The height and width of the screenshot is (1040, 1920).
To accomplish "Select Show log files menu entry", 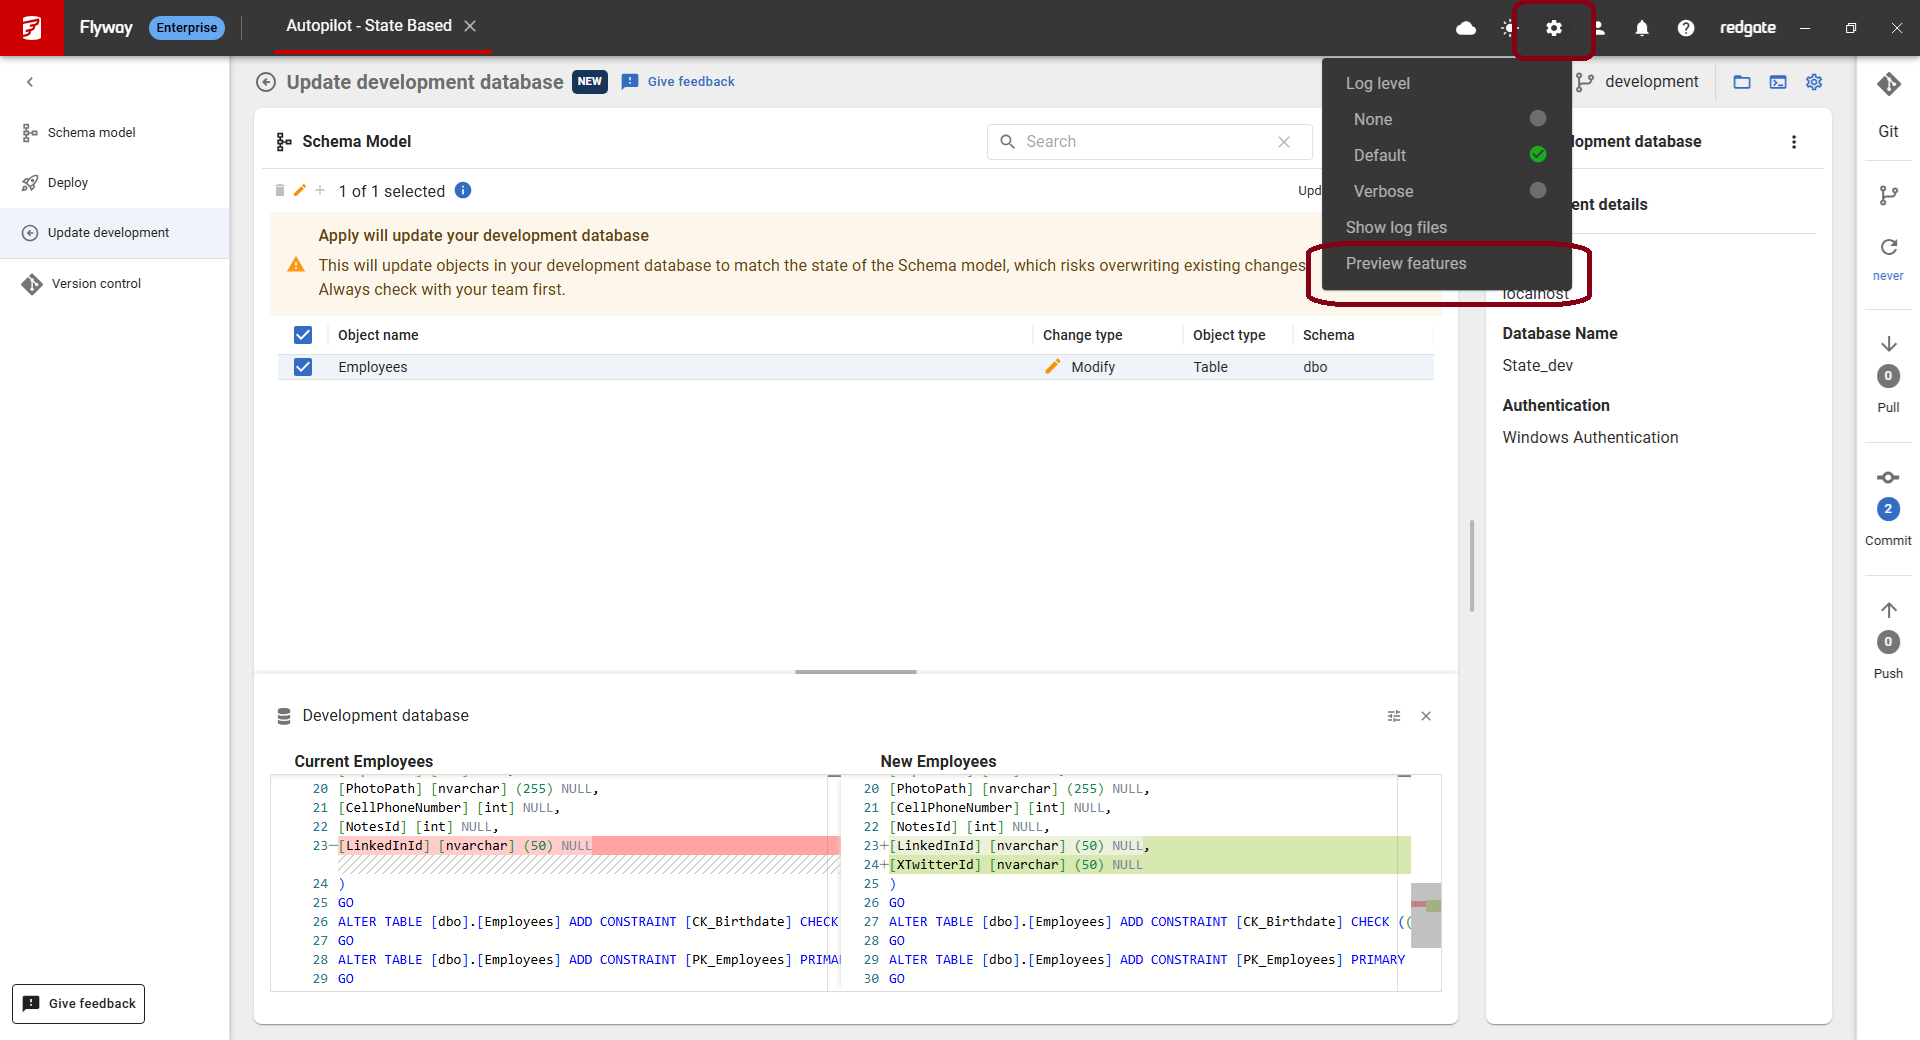I will pyautogui.click(x=1396, y=227).
